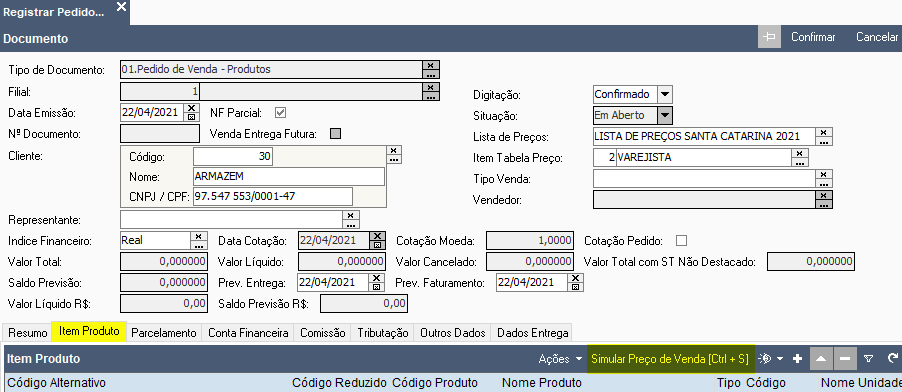Screen dimensions: 902x392
Task: Open the Filial lookup (...) button
Action: click(431, 96)
